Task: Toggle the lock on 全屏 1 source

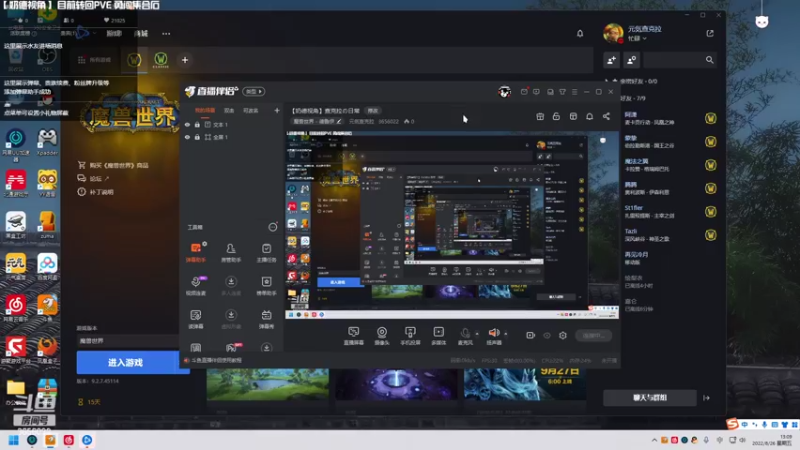Action: coord(197,137)
